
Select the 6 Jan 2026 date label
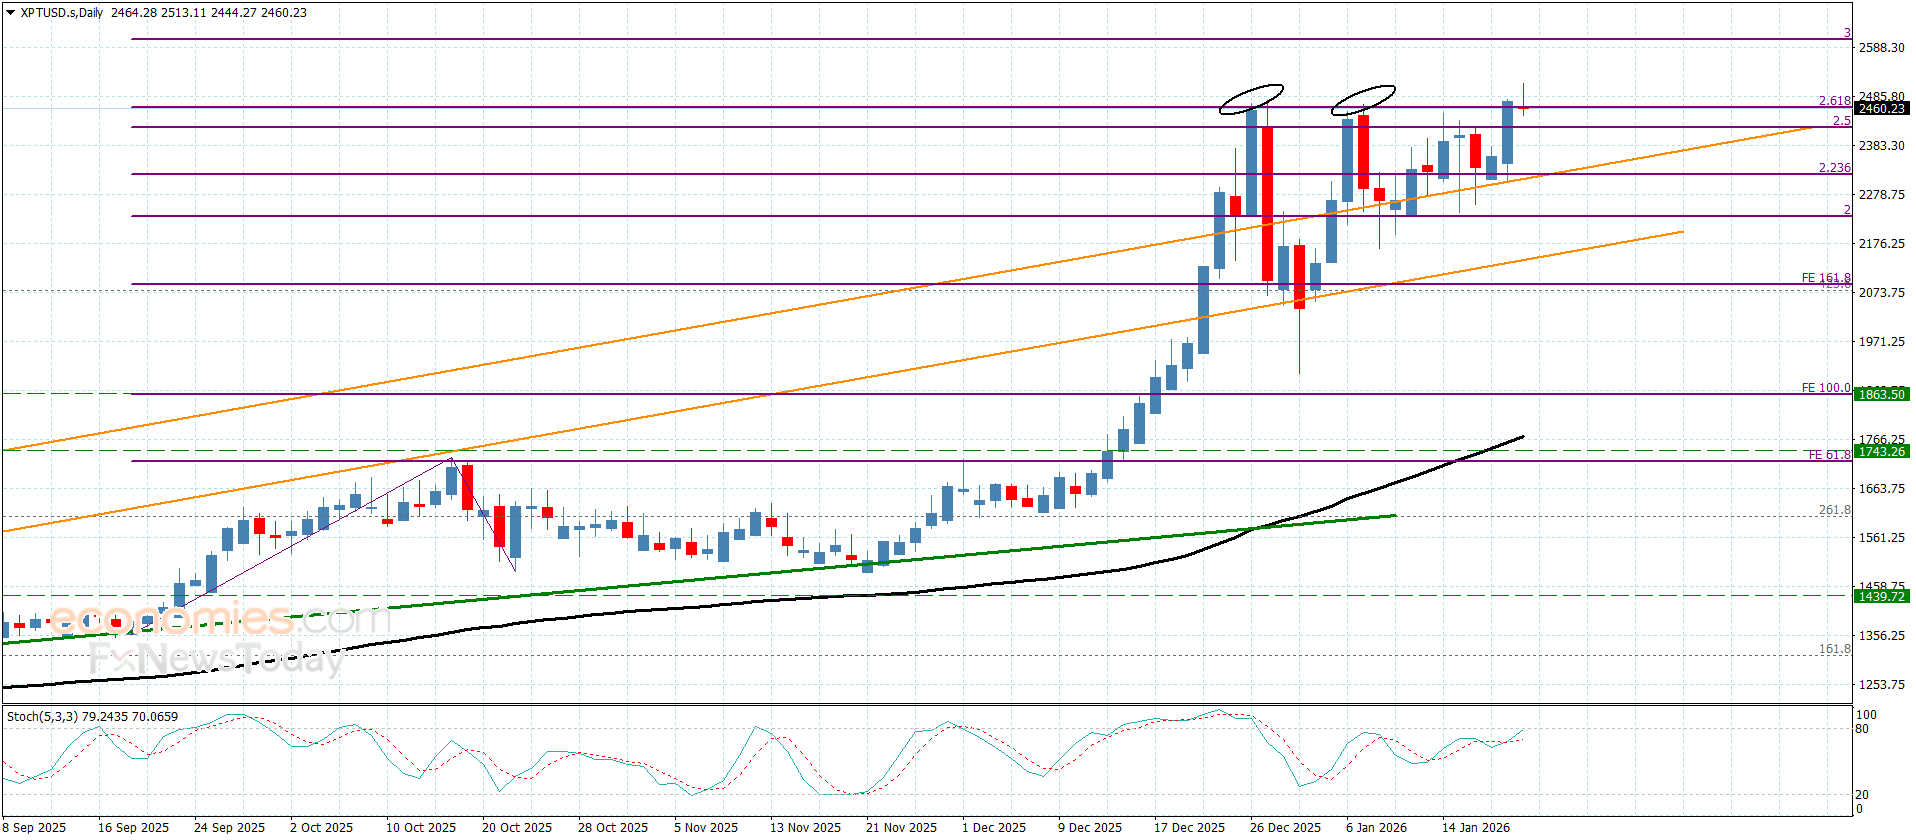(x=1376, y=827)
